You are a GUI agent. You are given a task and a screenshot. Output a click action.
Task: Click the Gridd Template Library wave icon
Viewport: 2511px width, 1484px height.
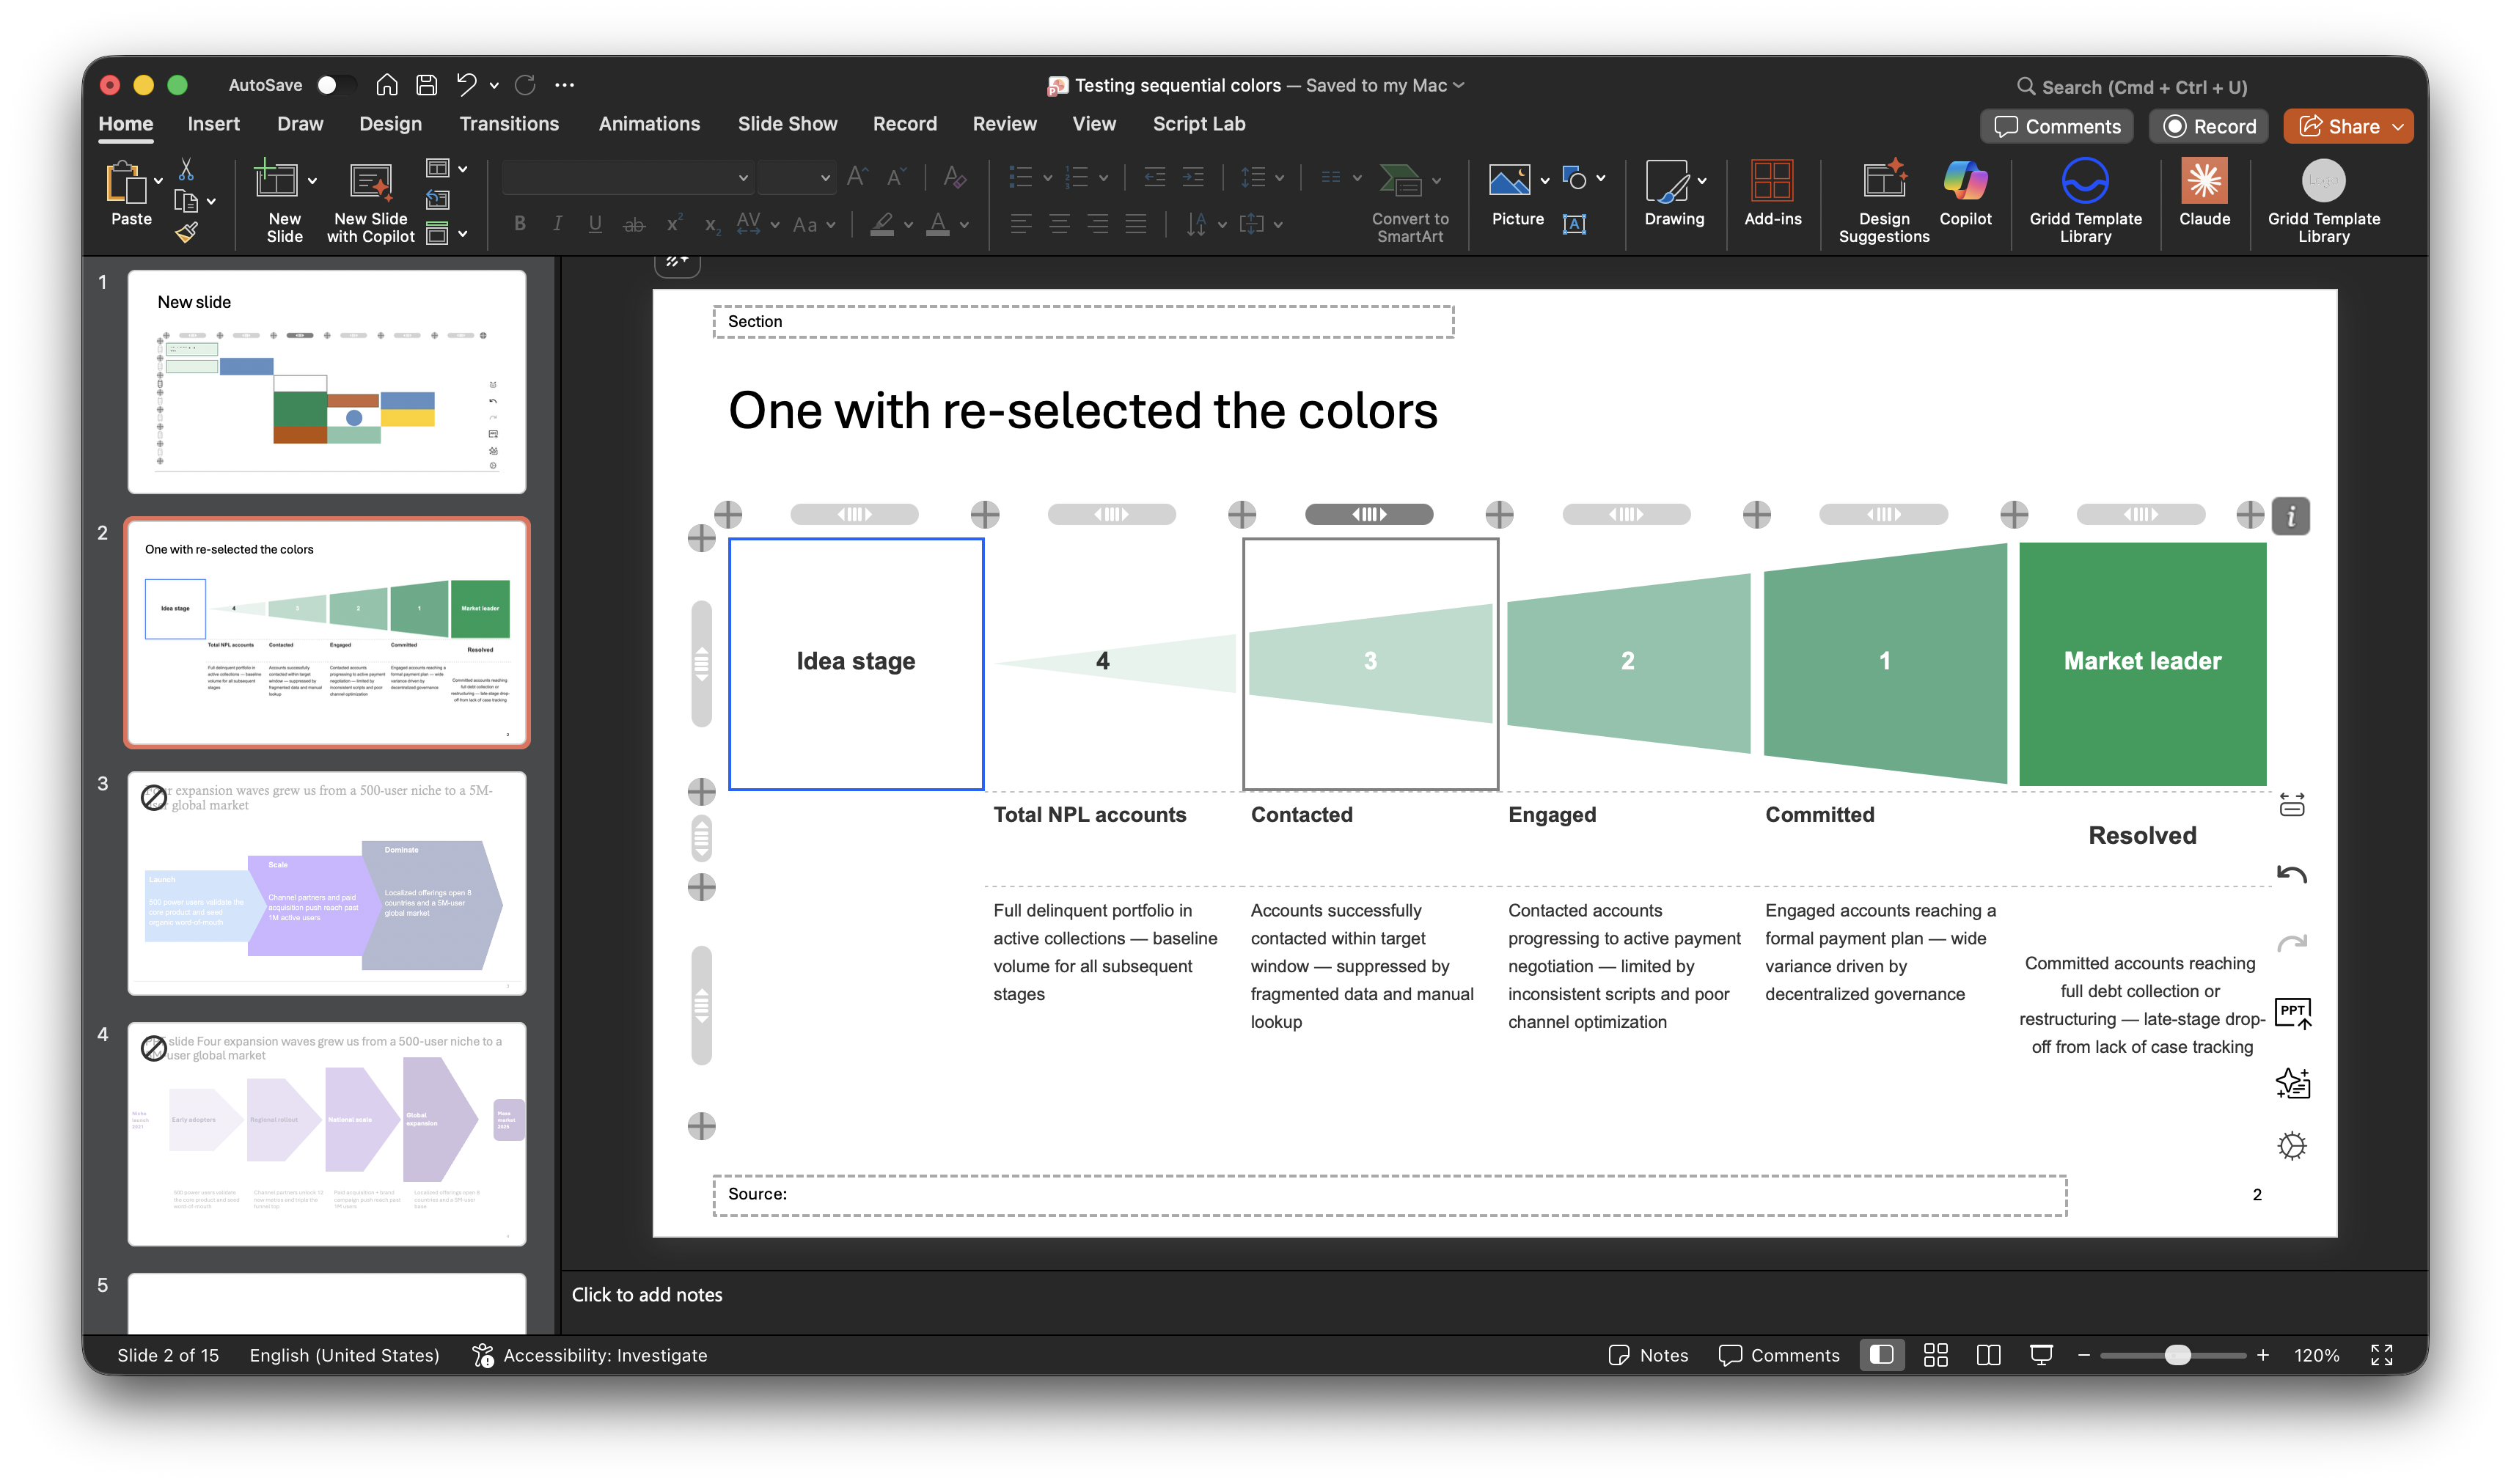coord(2084,182)
